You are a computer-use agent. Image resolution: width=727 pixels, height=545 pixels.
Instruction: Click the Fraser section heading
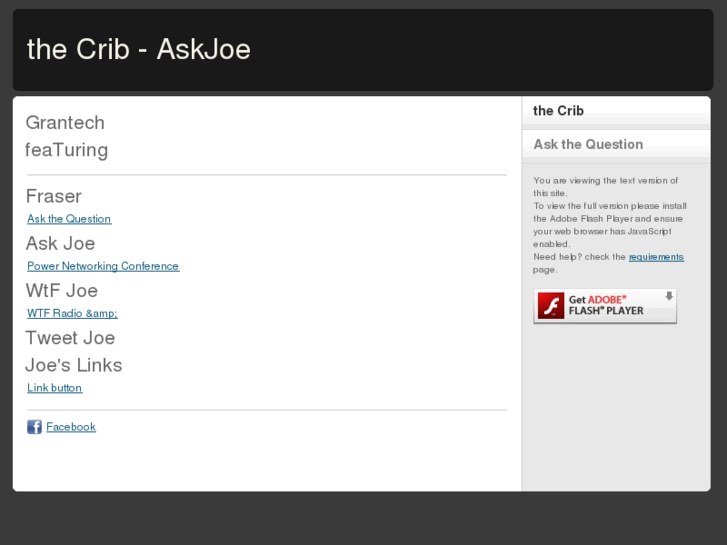click(54, 196)
